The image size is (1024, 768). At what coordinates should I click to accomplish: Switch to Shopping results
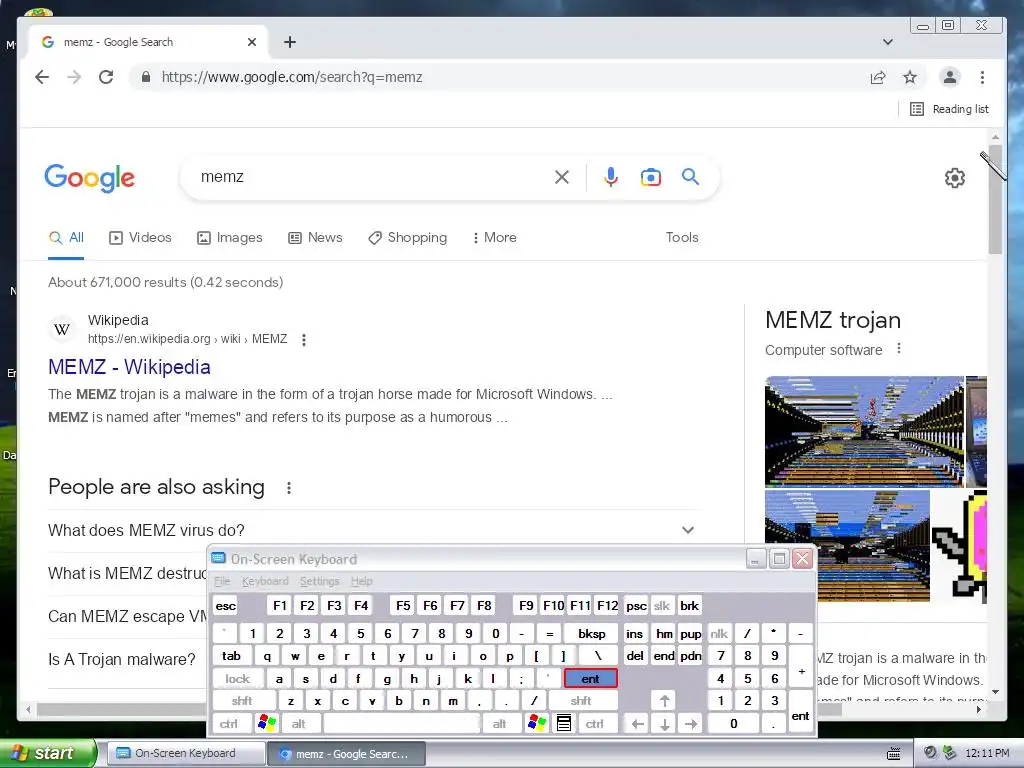[x=408, y=238]
